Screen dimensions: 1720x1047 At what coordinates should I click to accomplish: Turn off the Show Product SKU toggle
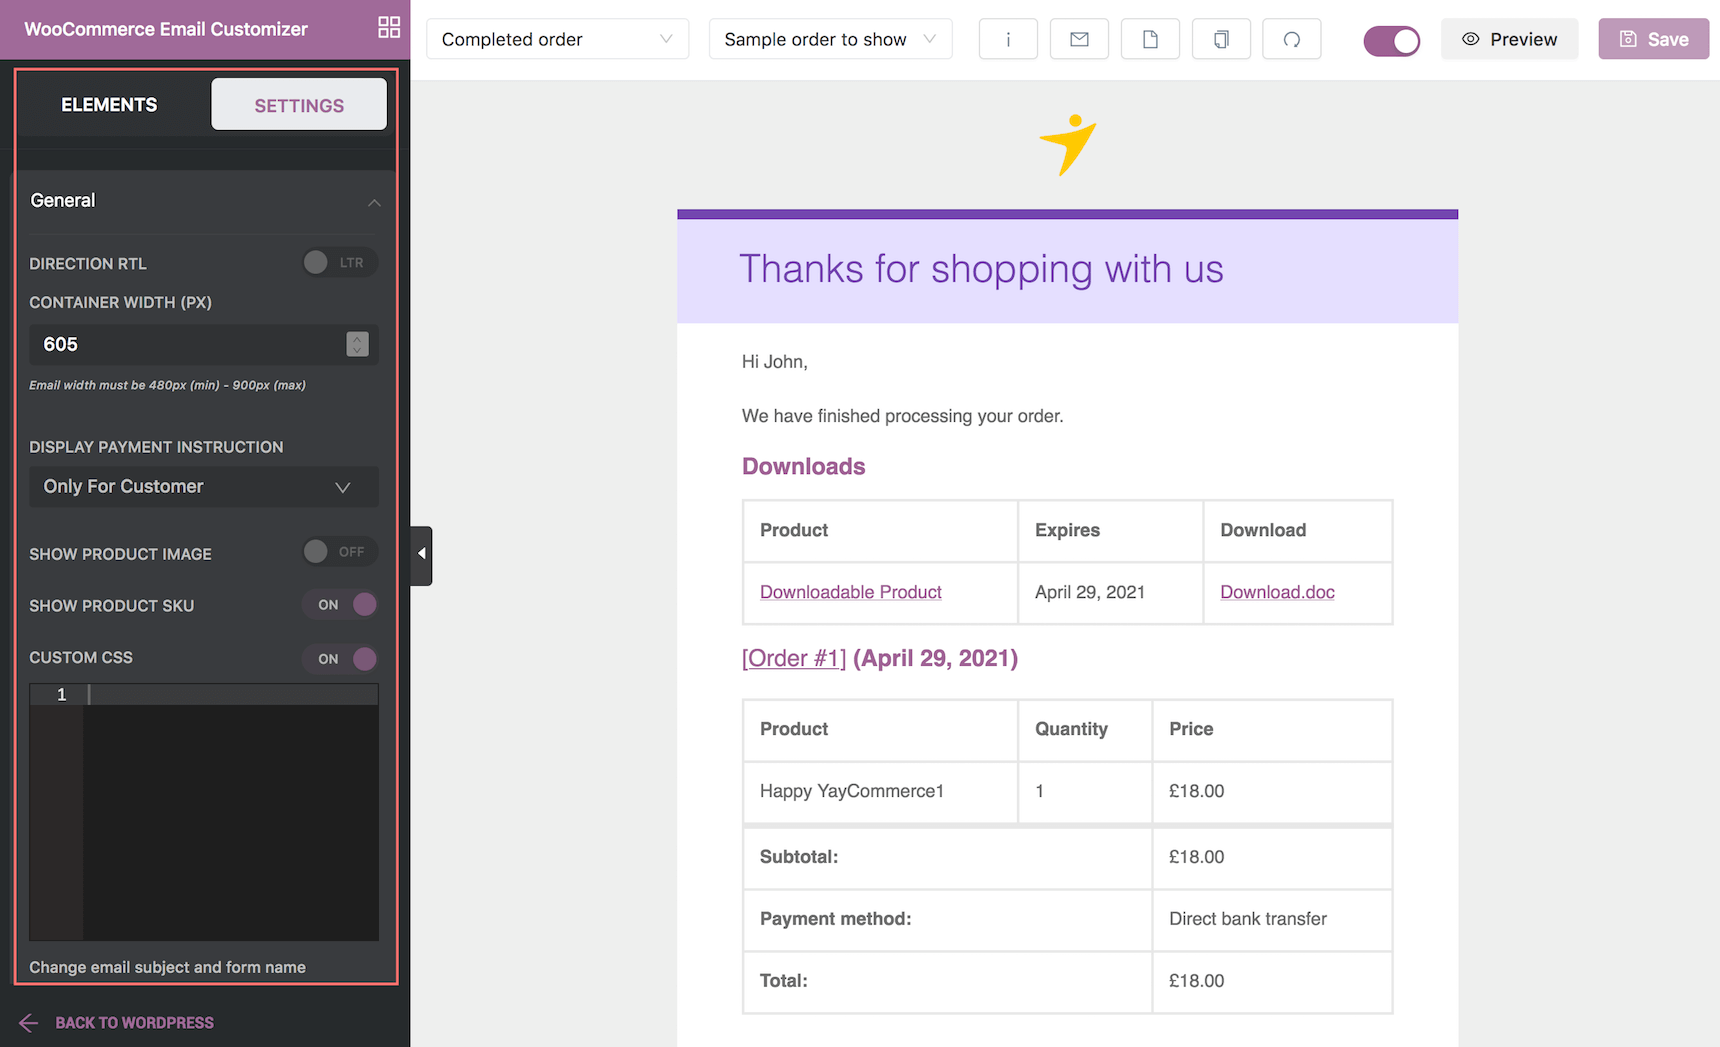tap(340, 605)
